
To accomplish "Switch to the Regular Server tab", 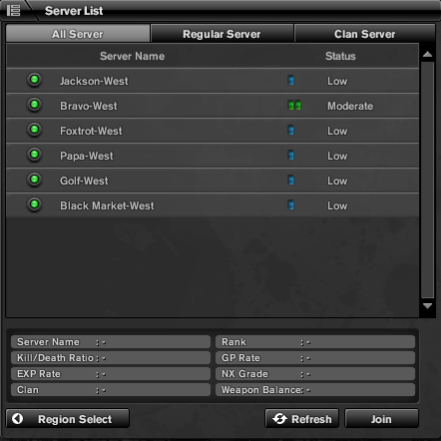I will point(222,34).
